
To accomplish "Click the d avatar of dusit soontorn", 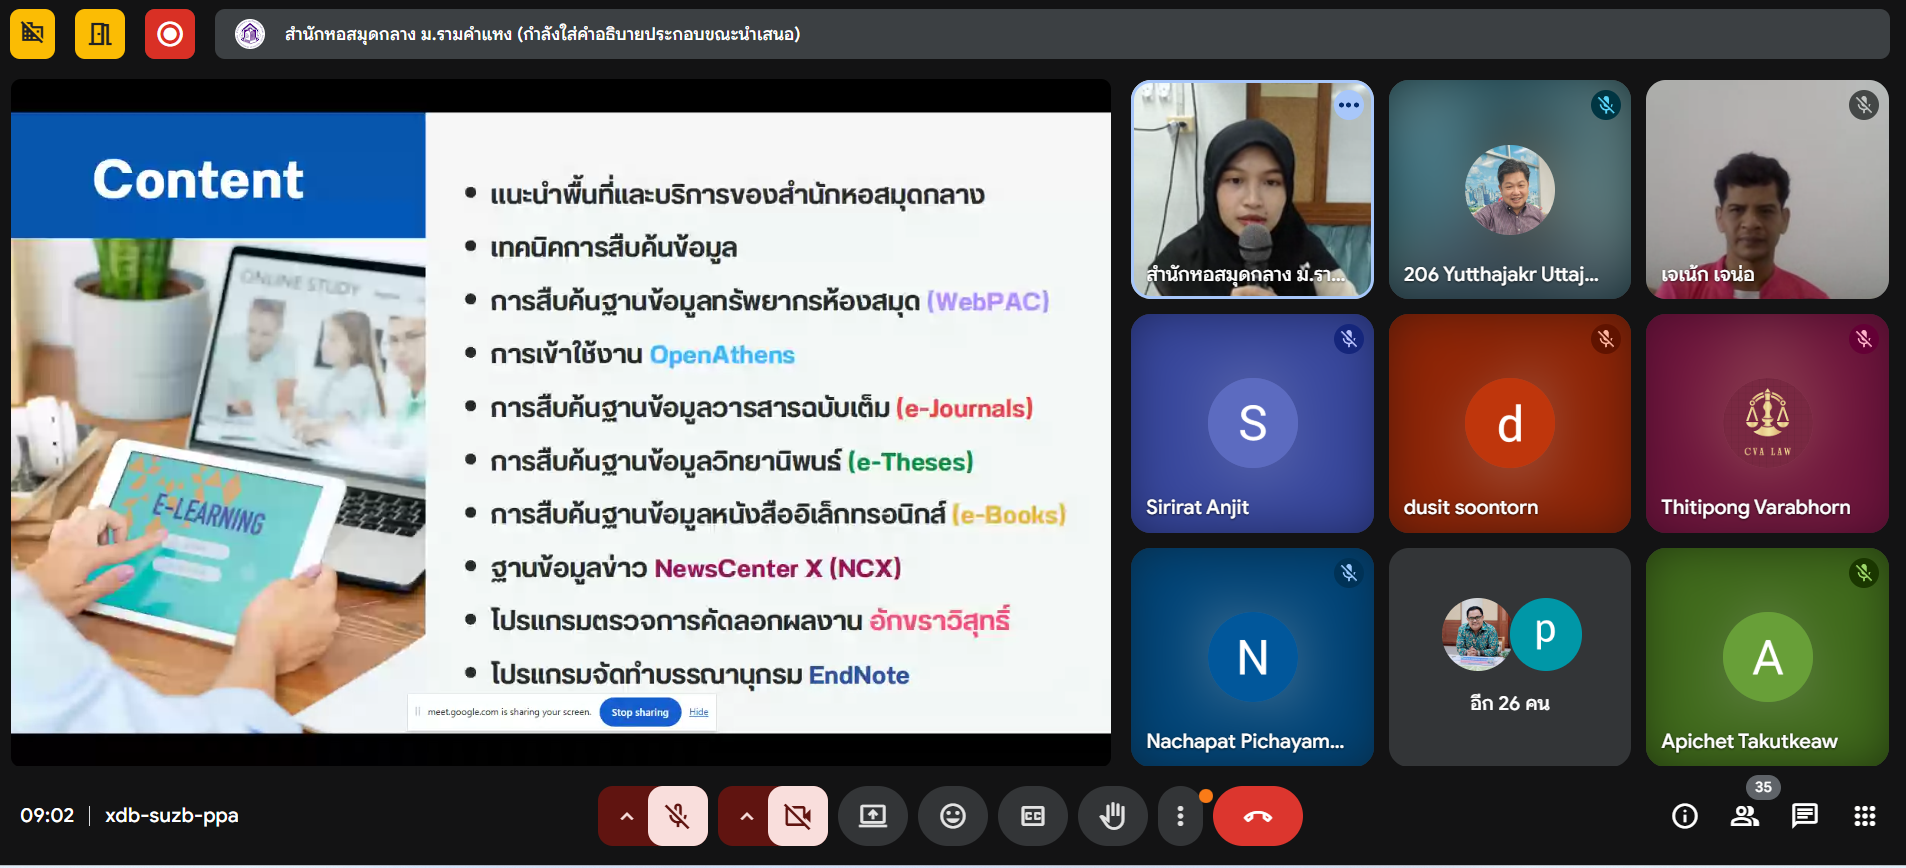I will pyautogui.click(x=1510, y=423).
